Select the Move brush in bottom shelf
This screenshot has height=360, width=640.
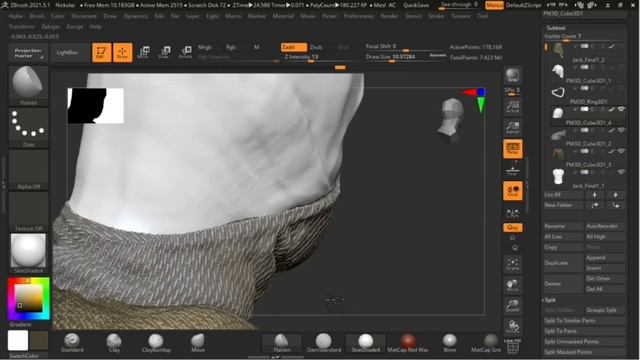(x=198, y=343)
